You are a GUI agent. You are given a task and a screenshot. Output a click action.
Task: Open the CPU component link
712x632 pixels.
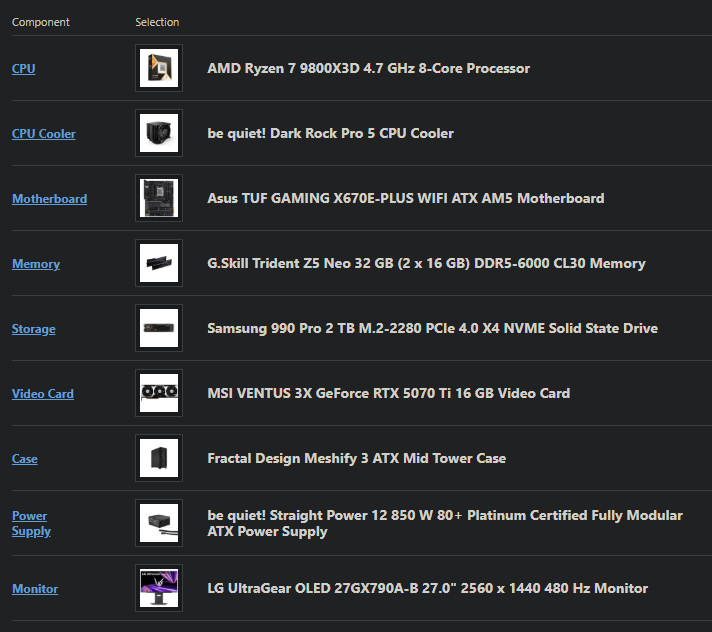click(24, 69)
